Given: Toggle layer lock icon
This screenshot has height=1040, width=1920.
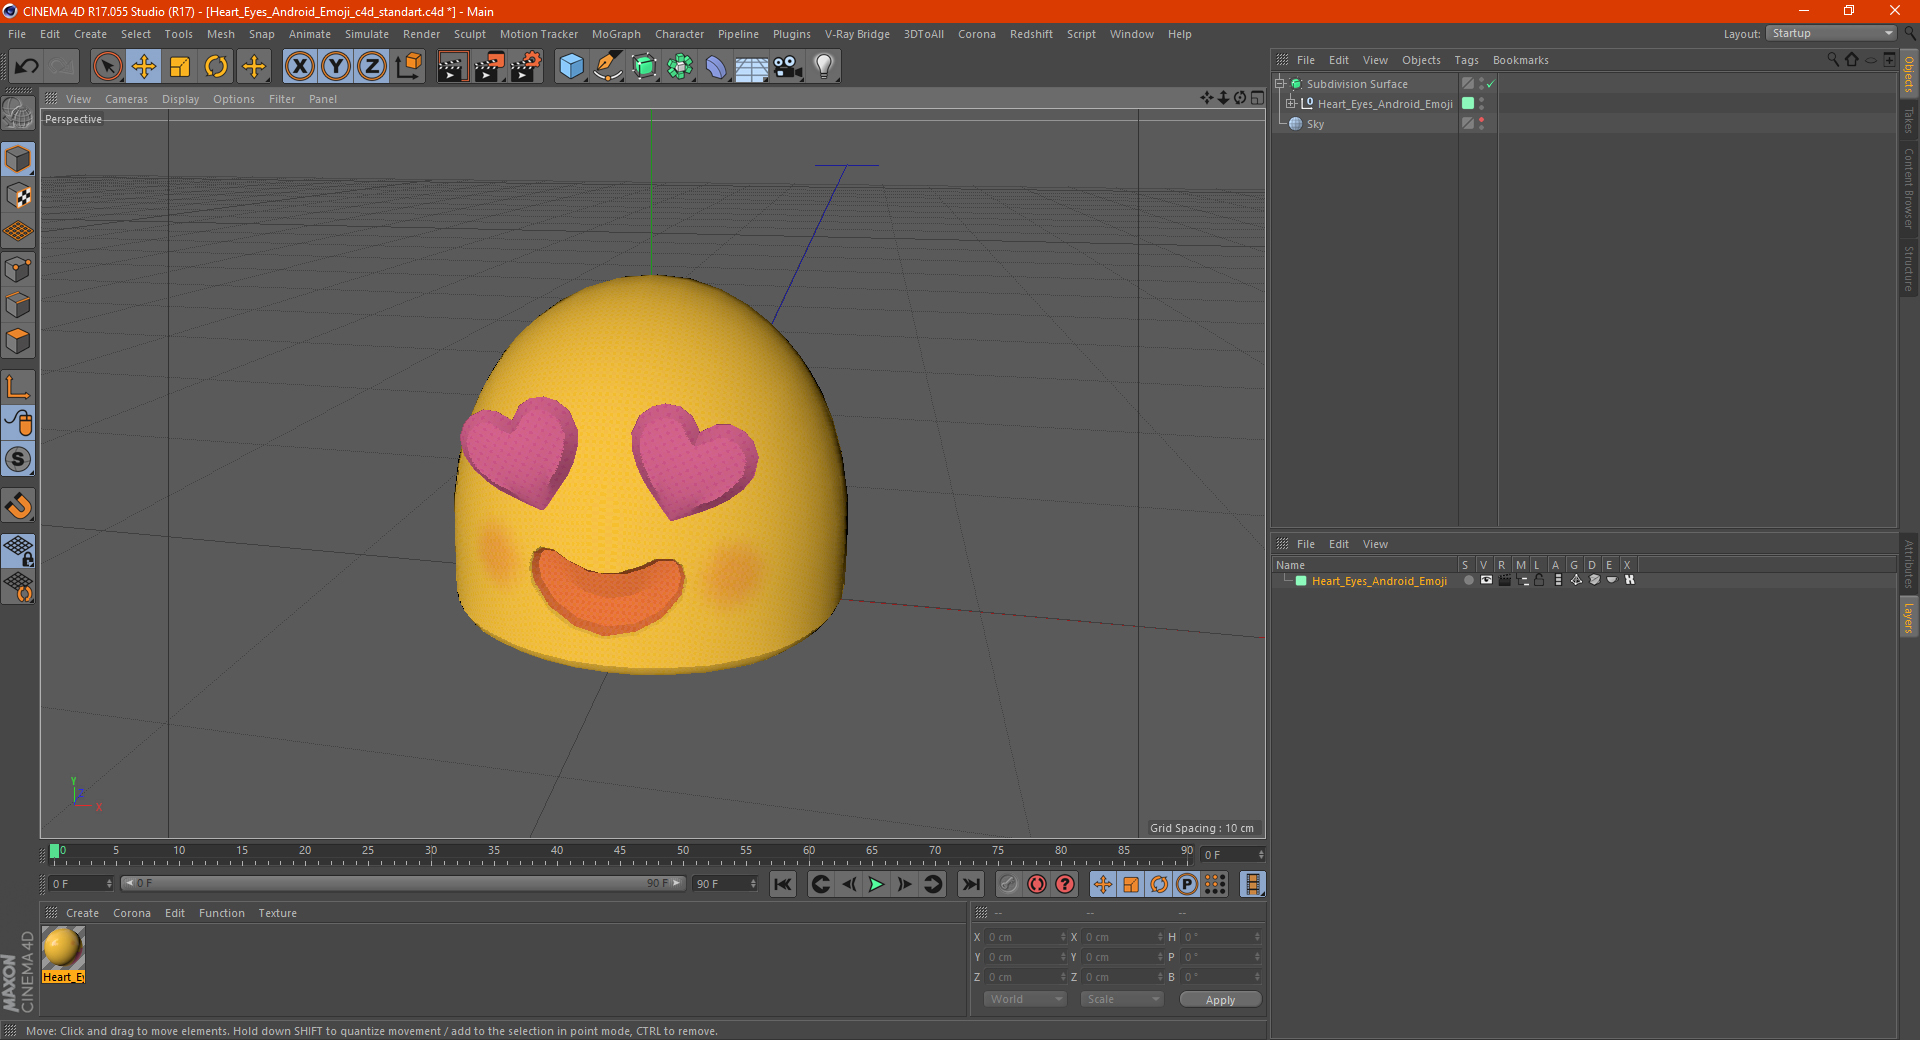Looking at the screenshot, I should [1540, 581].
